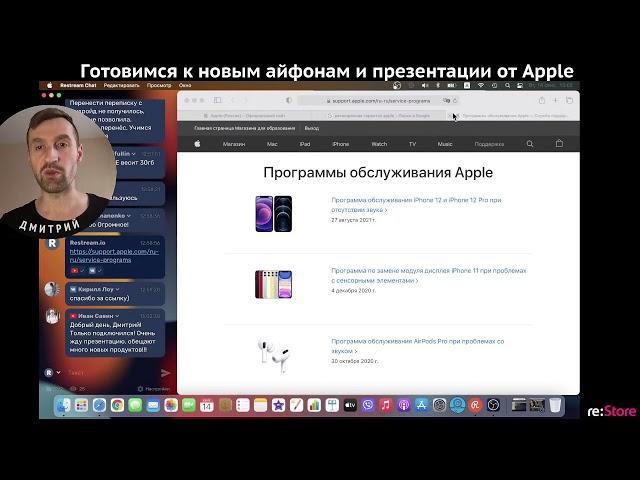640x480 pixels.
Task: Open iPad in the Apple navigation
Action: [305, 144]
